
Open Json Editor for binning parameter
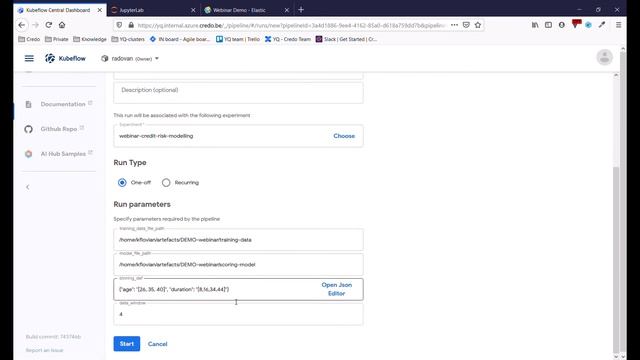coord(336,289)
